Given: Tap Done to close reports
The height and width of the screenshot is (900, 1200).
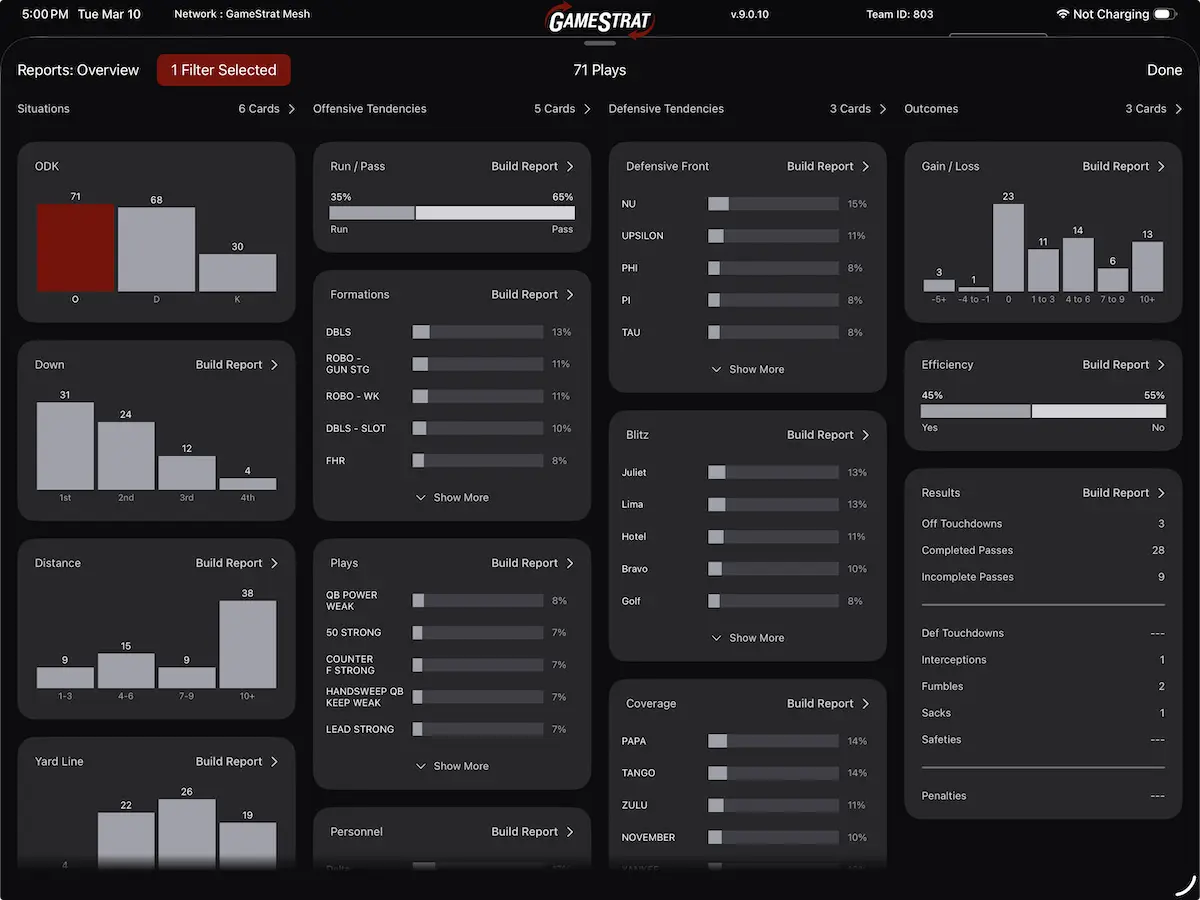Looking at the screenshot, I should [1164, 70].
